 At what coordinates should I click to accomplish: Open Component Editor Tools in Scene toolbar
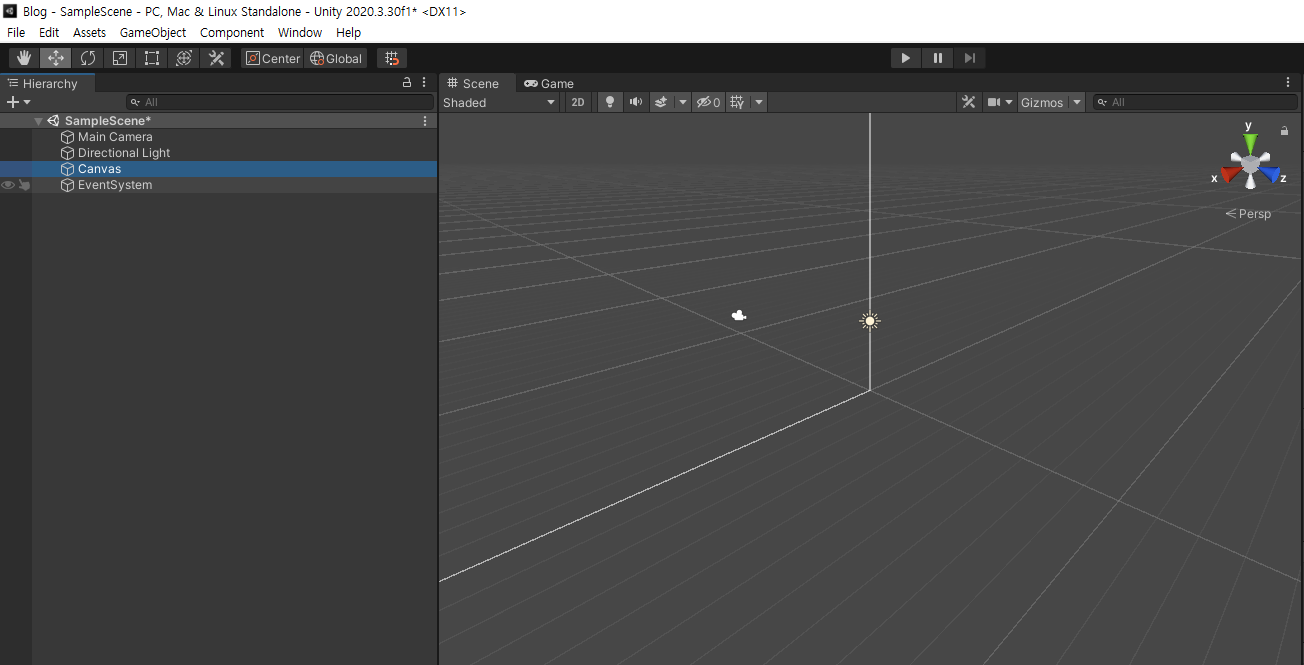[x=968, y=102]
